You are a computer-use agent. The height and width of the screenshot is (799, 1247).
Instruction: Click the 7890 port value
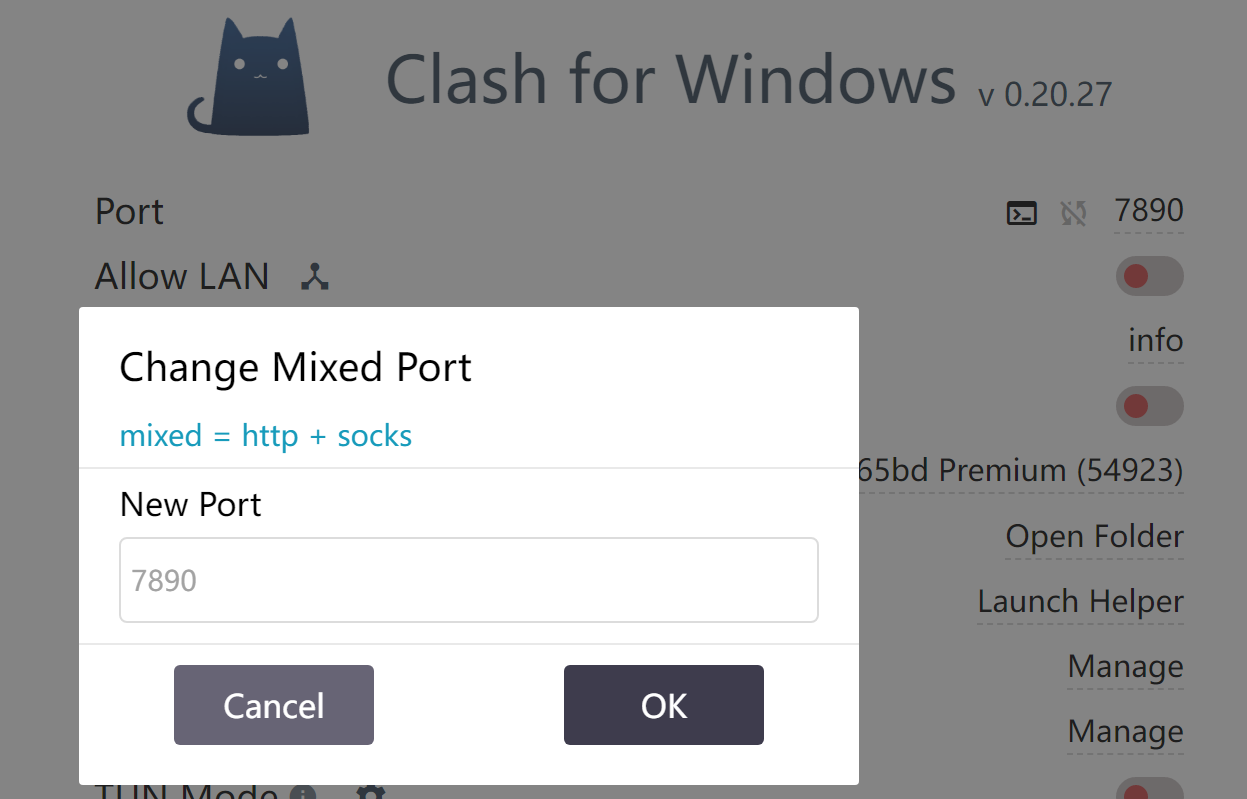tap(1148, 211)
